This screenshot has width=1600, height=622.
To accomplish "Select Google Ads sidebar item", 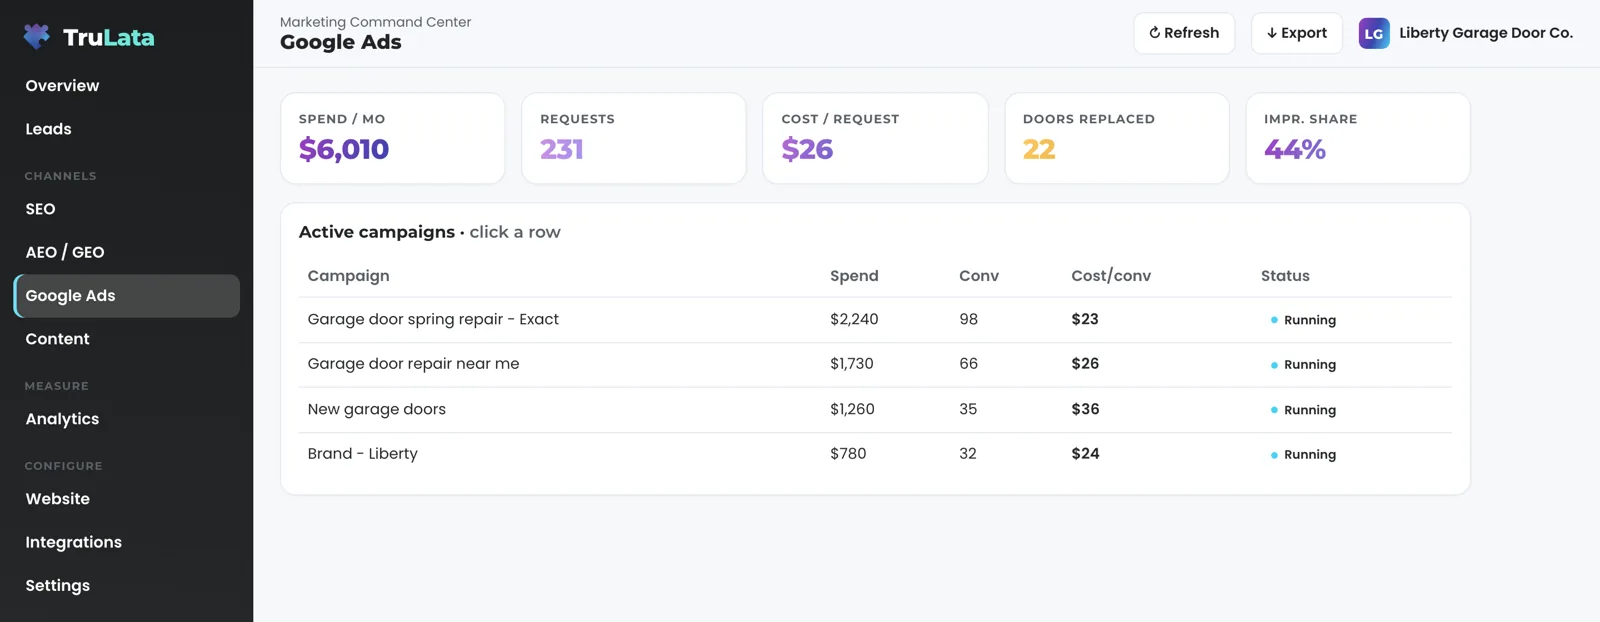I will click(126, 296).
